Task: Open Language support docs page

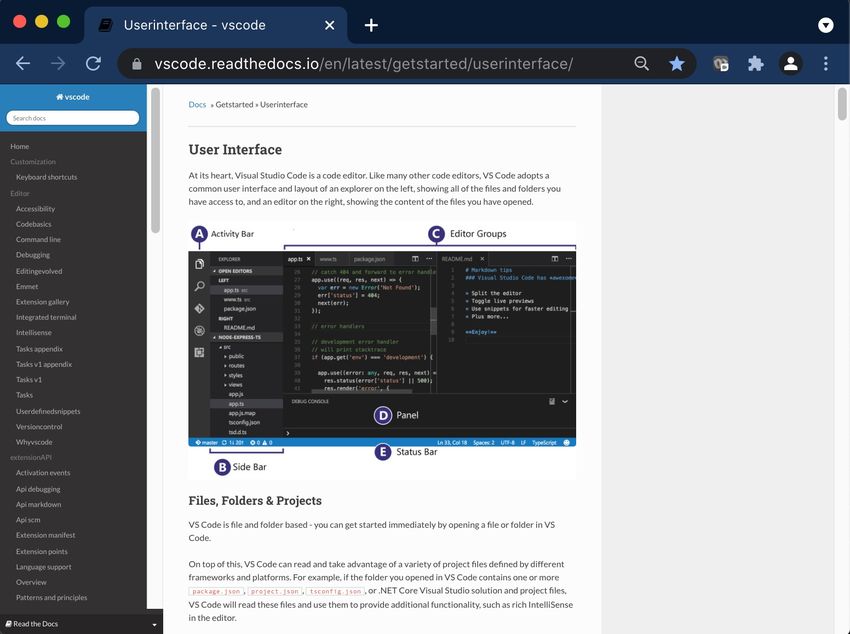Action: tap(43, 567)
